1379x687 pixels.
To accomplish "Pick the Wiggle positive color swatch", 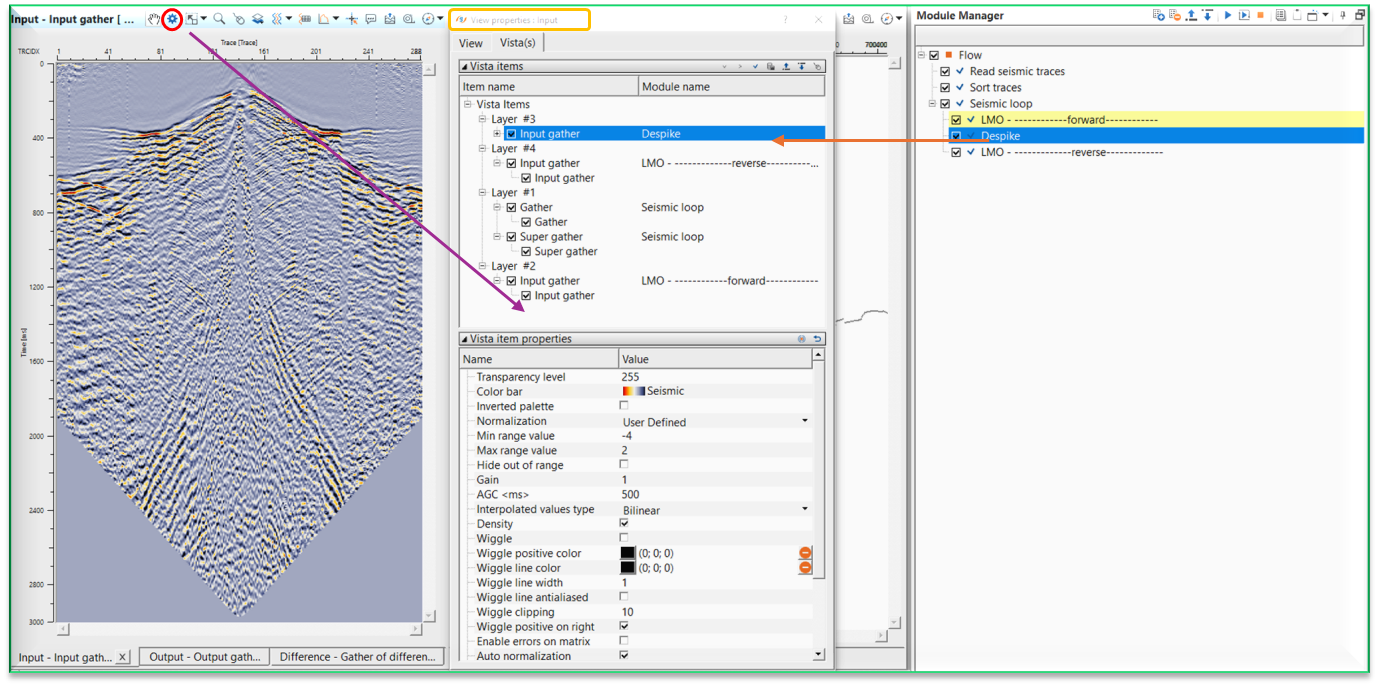I will (x=628, y=553).
